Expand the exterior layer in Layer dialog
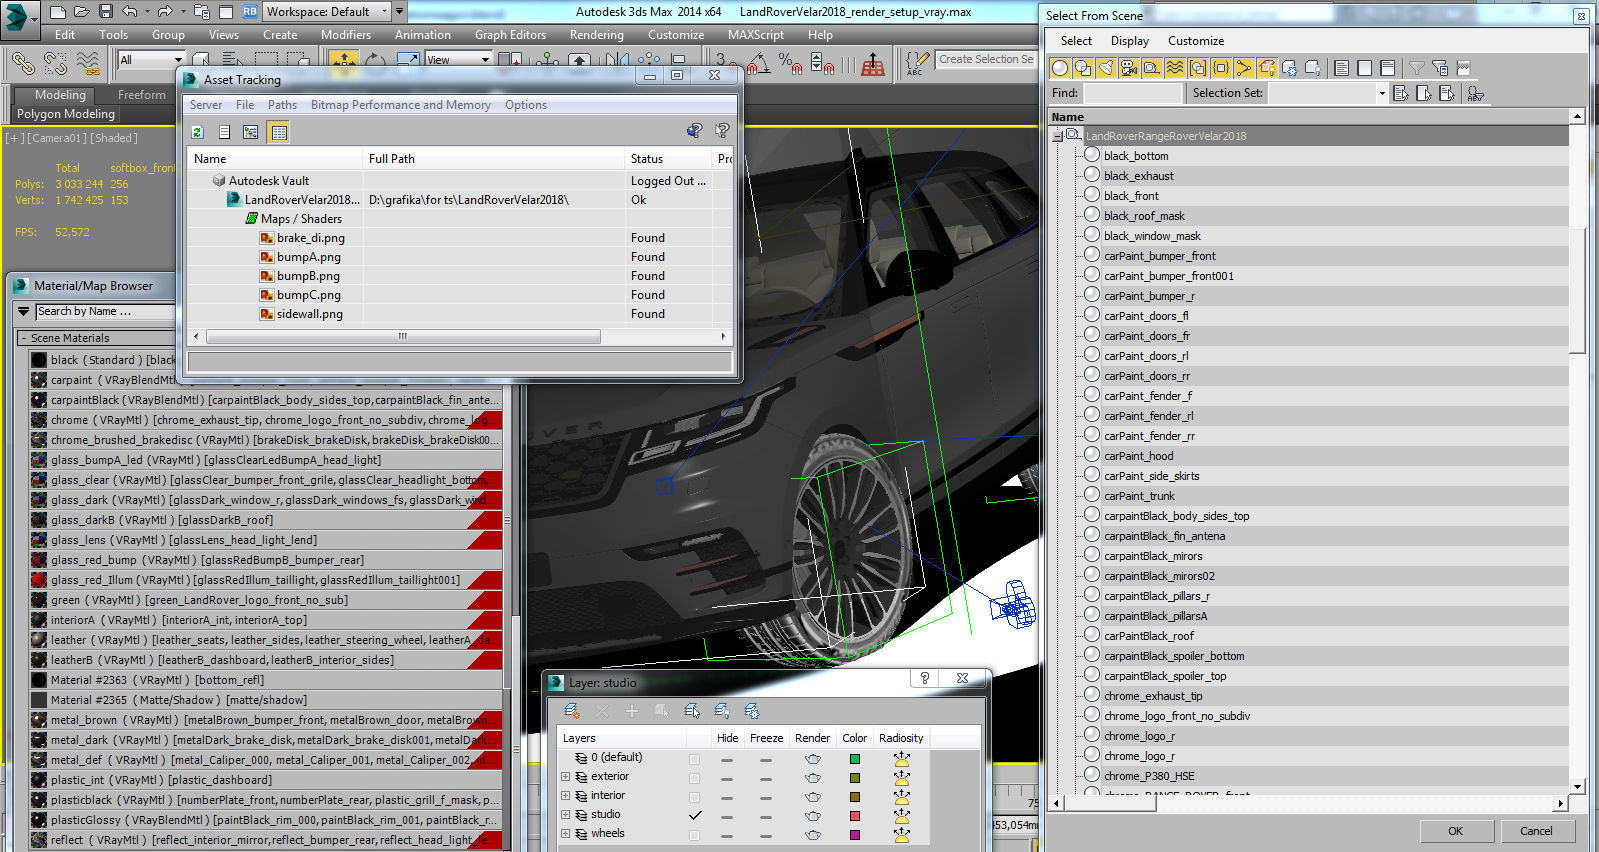Viewport: 1599px width, 852px height. point(565,777)
